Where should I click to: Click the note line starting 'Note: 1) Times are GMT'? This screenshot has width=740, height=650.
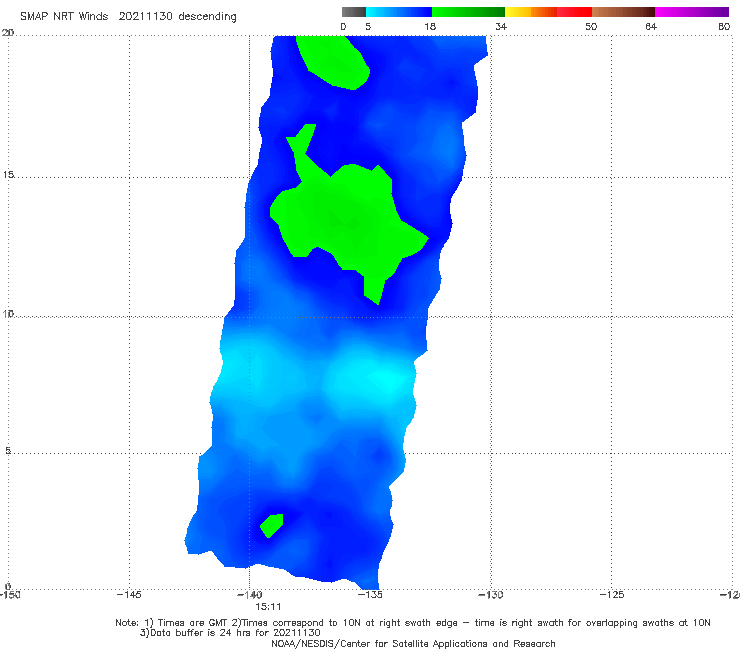(412, 623)
